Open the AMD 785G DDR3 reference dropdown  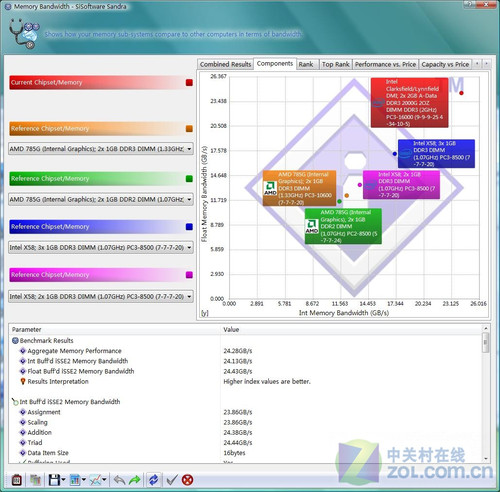coord(101,149)
